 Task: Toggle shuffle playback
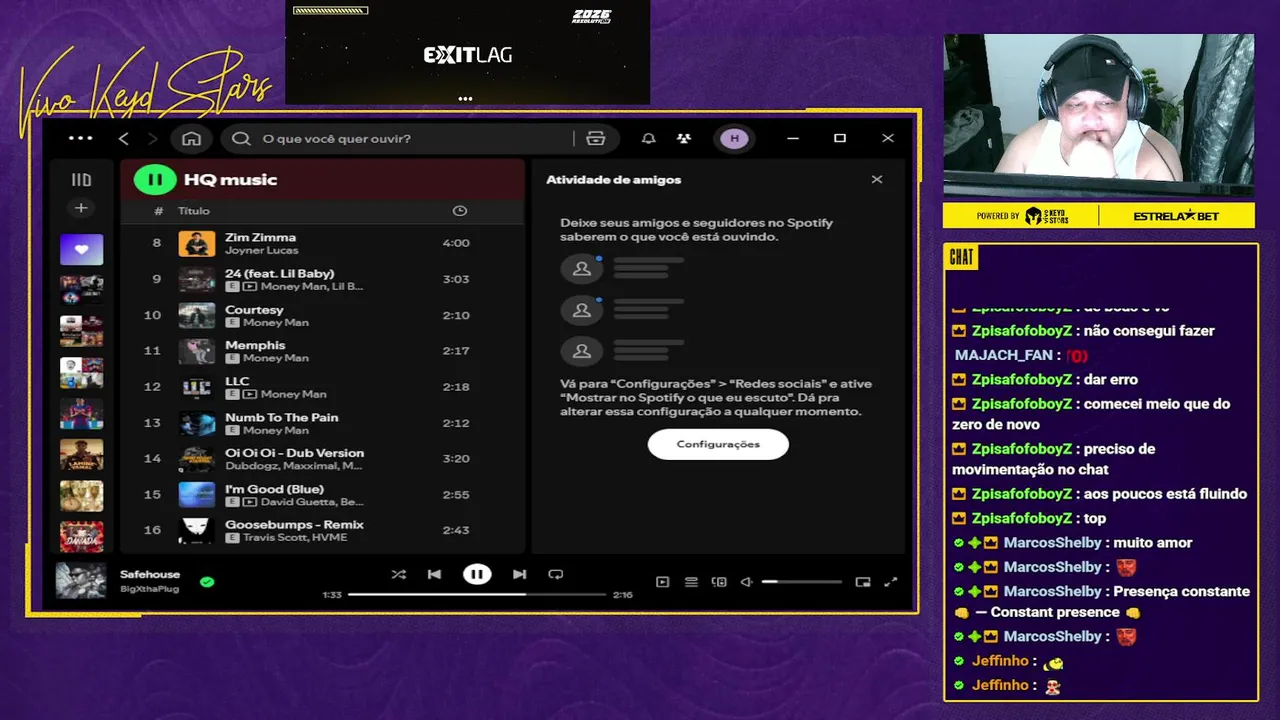pos(399,574)
